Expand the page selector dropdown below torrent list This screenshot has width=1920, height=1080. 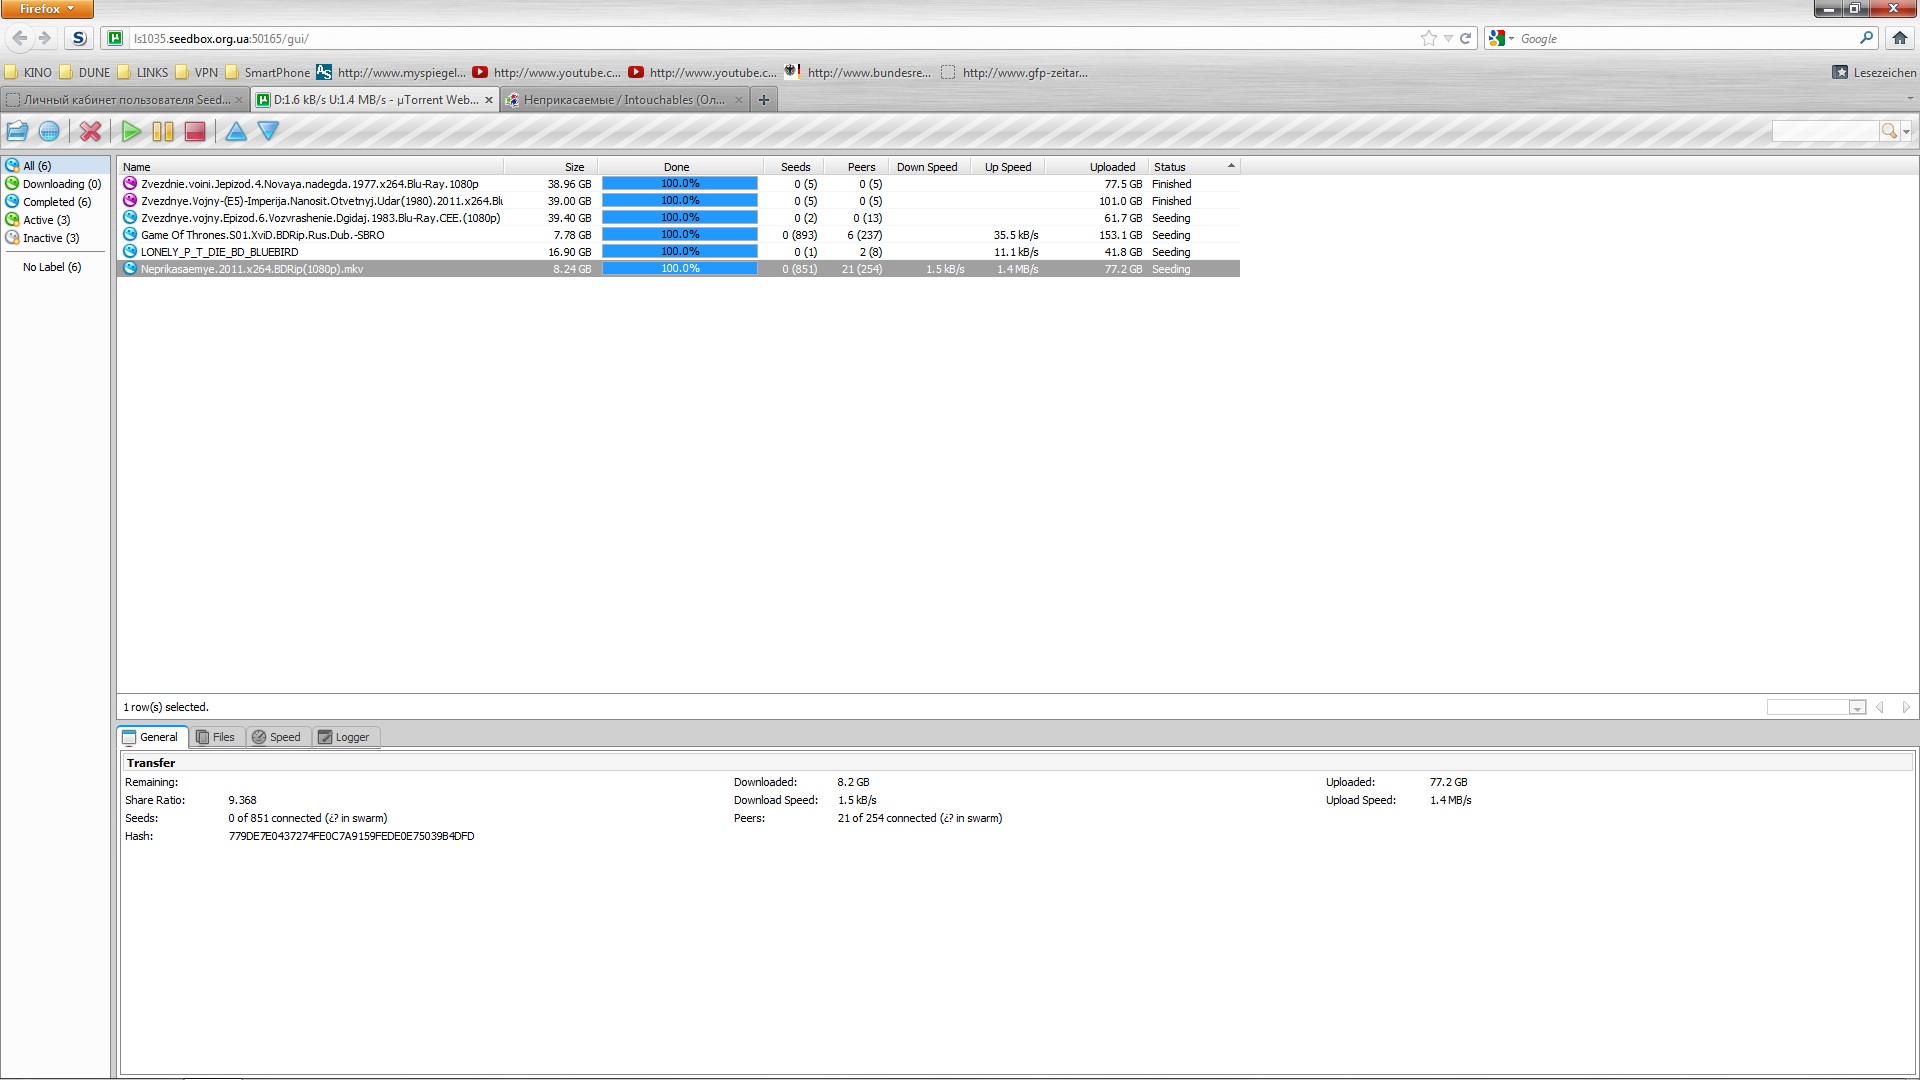(x=1857, y=708)
